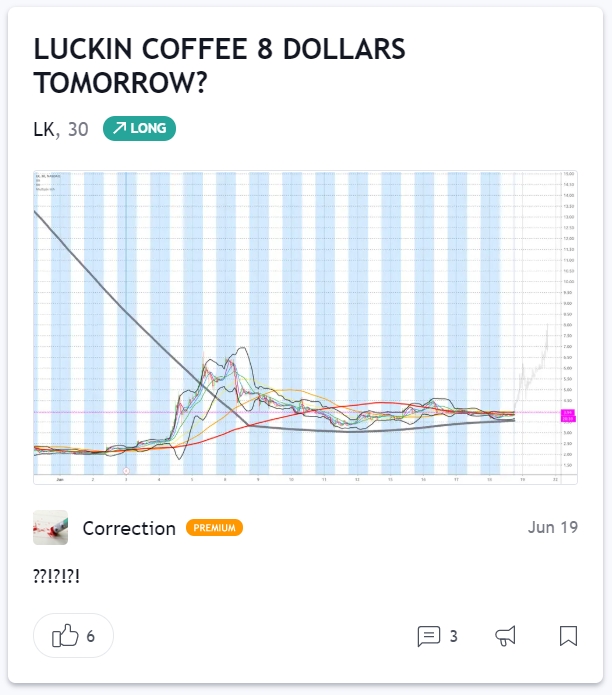Click the idea description text ??!?!?!
Viewport: 612px width, 695px height.
coord(57,577)
